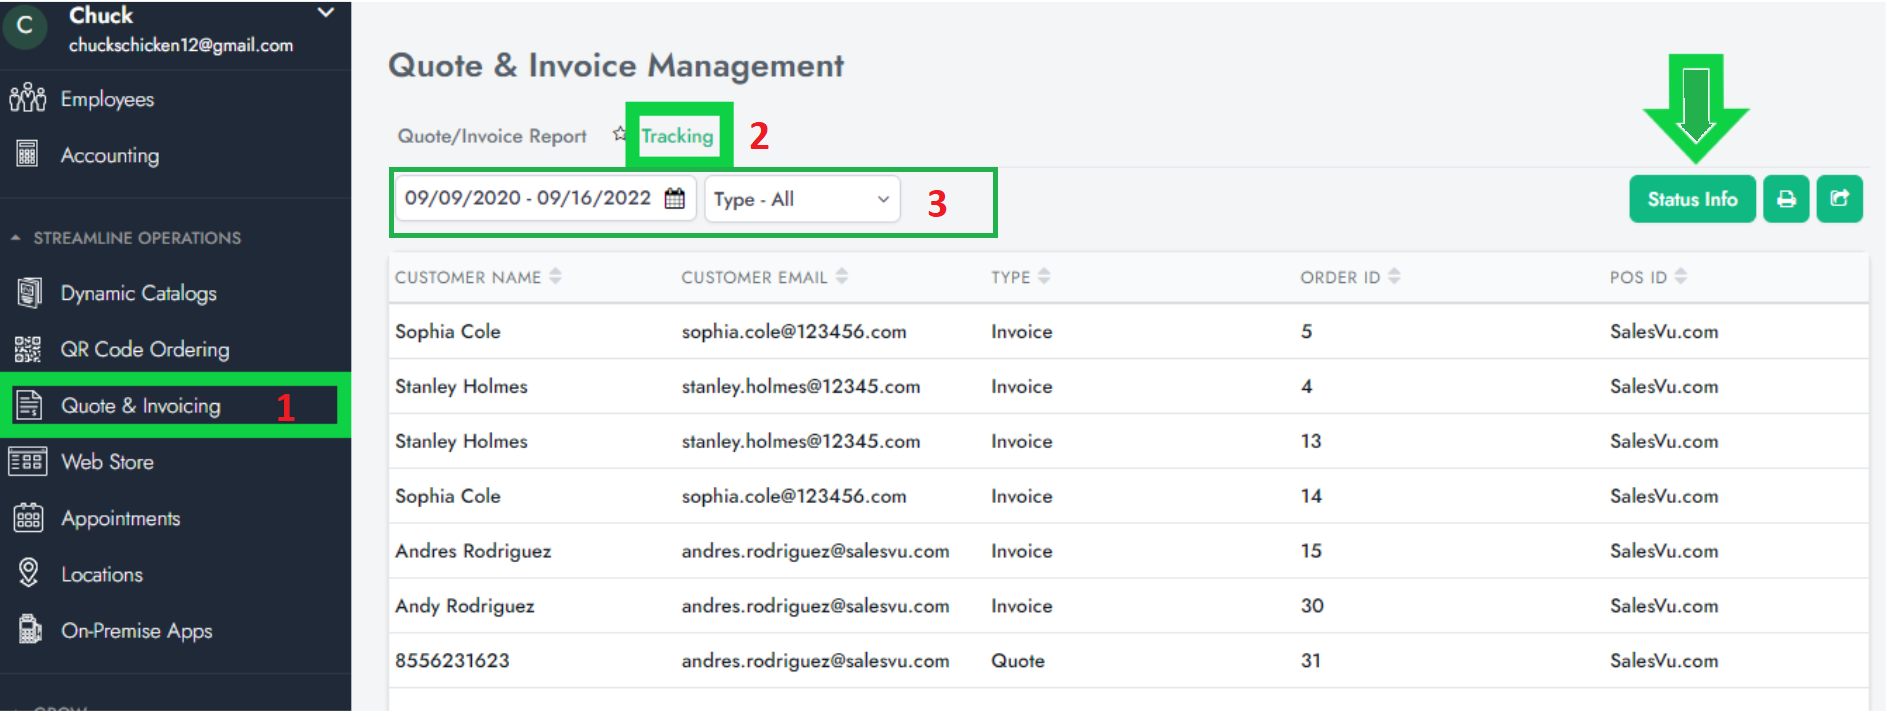Click the Employees icon in sidebar
Screen dimensions: 1887x717
click(27, 98)
